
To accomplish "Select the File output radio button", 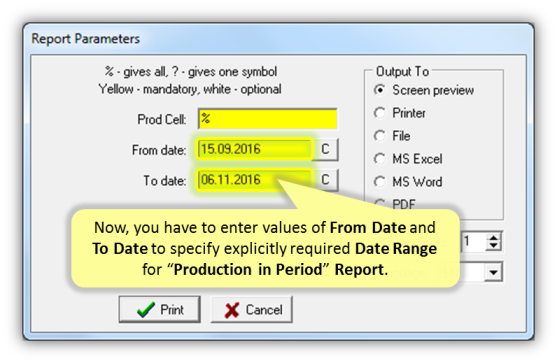I will [380, 136].
